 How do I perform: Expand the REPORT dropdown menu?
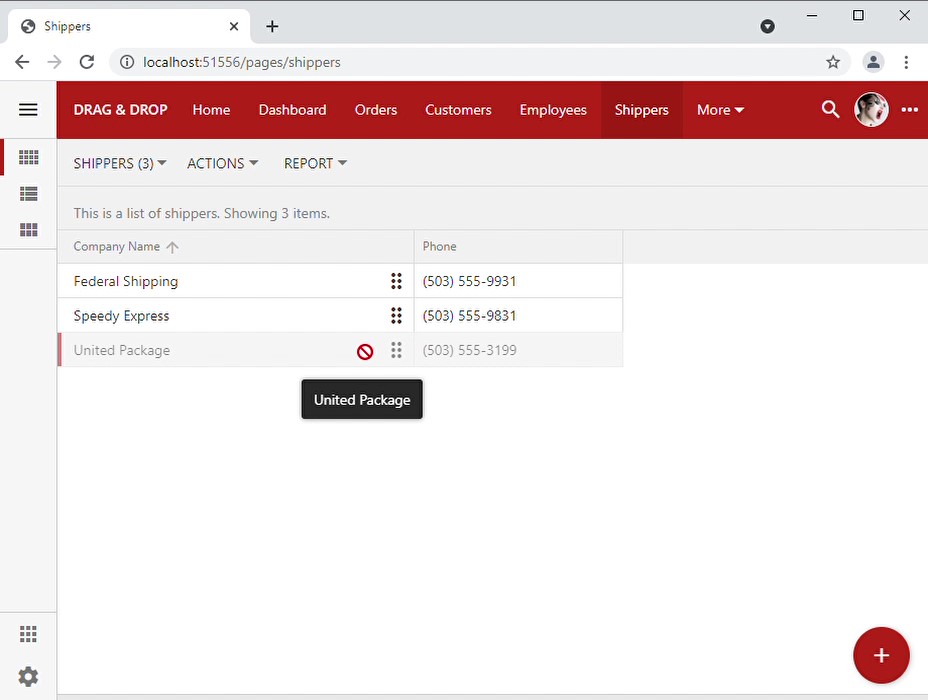coord(315,163)
